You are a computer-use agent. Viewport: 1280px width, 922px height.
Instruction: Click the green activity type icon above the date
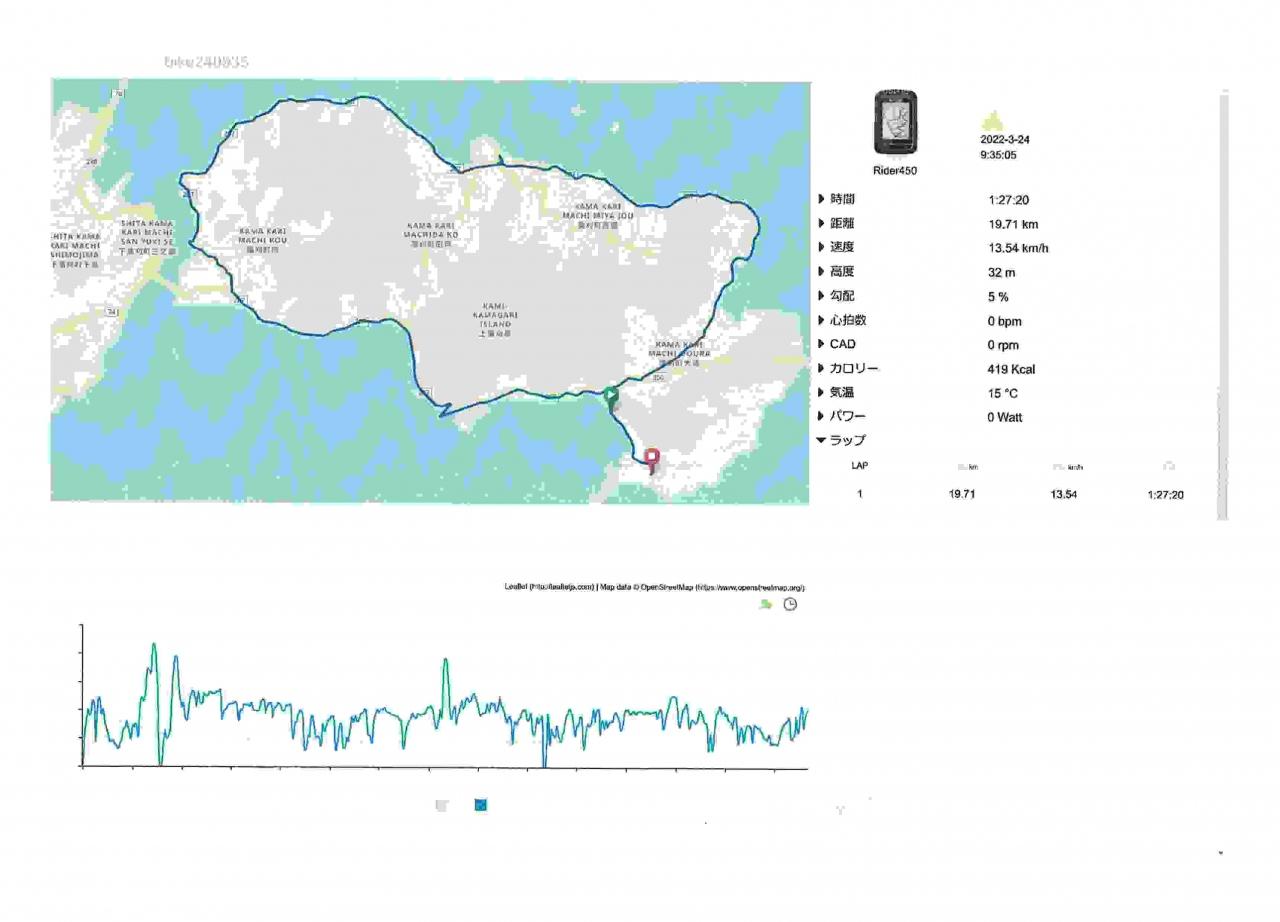pyautogui.click(x=991, y=121)
